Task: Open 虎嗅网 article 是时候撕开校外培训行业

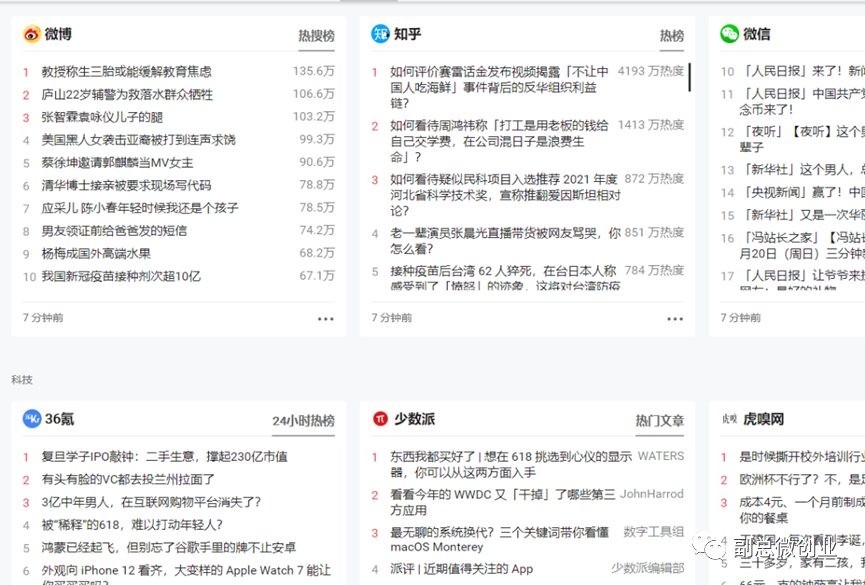Action: tap(802, 457)
